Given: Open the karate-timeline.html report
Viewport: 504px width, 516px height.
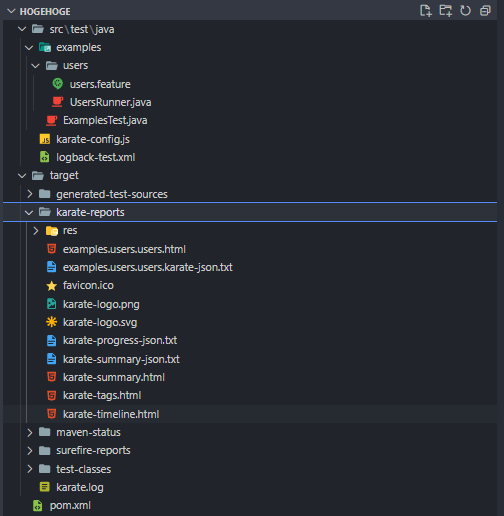Looking at the screenshot, I should click(111, 414).
